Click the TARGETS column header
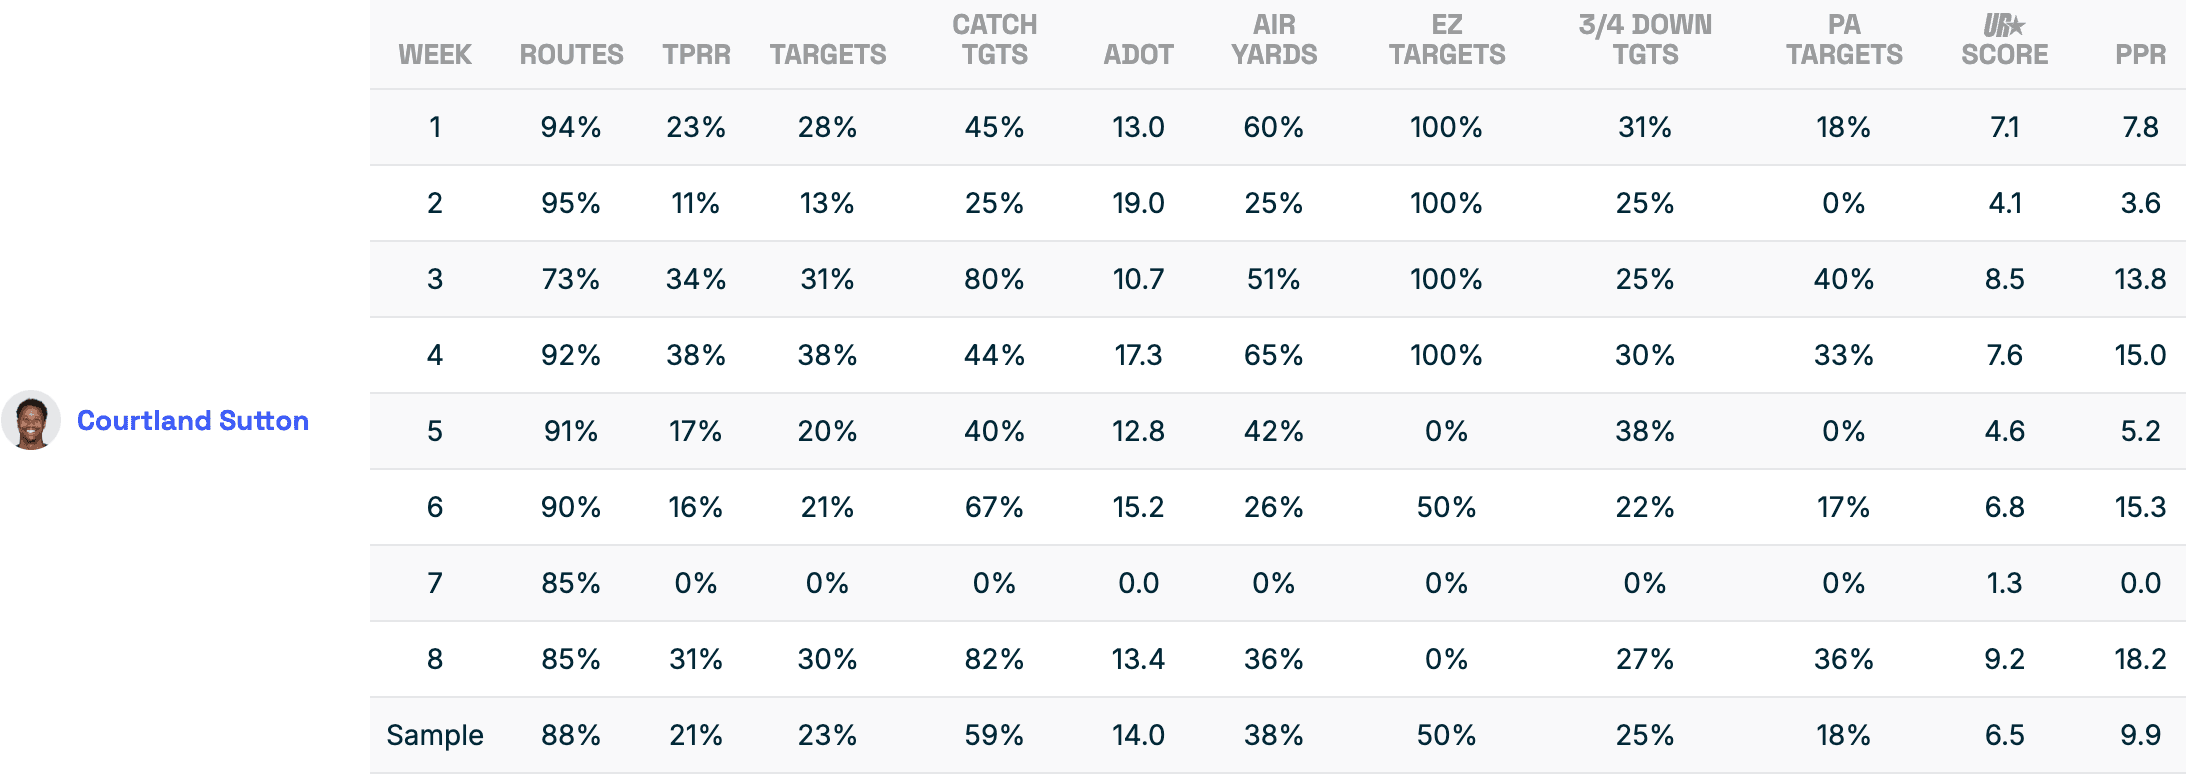 pyautogui.click(x=828, y=54)
